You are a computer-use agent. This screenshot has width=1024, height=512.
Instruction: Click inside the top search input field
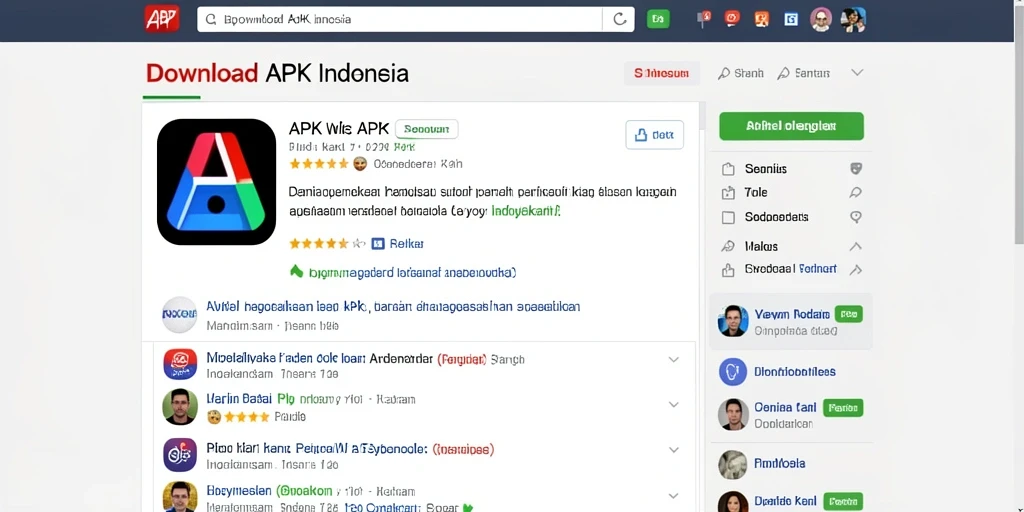[x=399, y=20]
